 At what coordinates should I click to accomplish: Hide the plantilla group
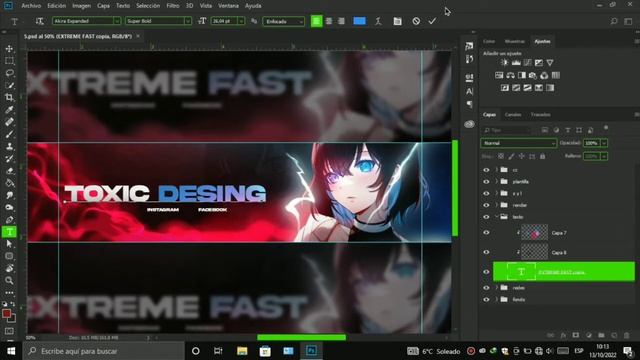coord(486,182)
